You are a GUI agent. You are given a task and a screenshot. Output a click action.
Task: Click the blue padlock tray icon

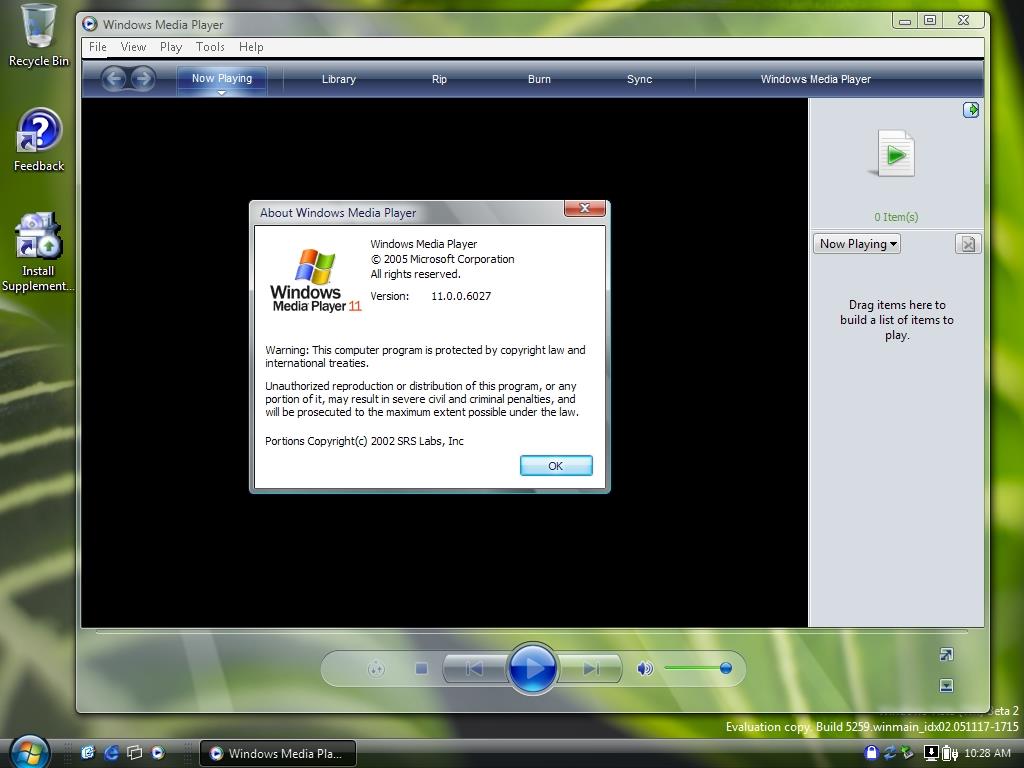pyautogui.click(x=871, y=752)
